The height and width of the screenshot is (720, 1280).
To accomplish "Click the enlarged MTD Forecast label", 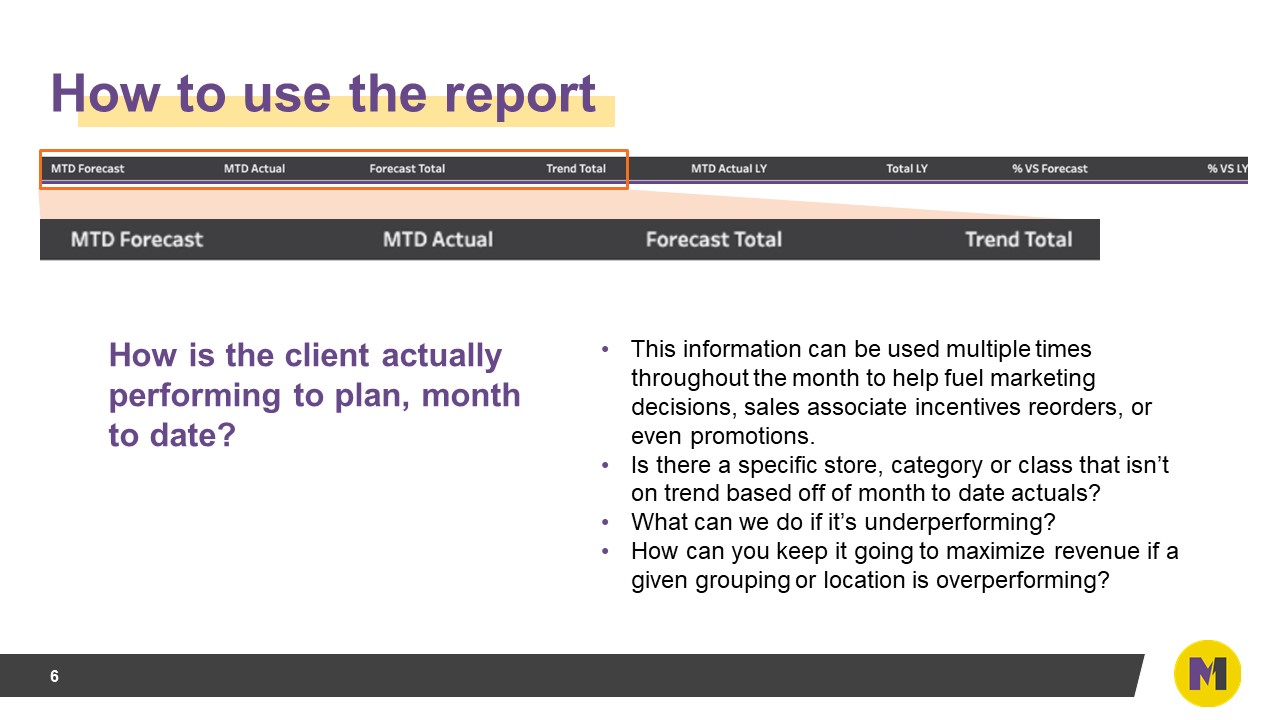I will (137, 239).
